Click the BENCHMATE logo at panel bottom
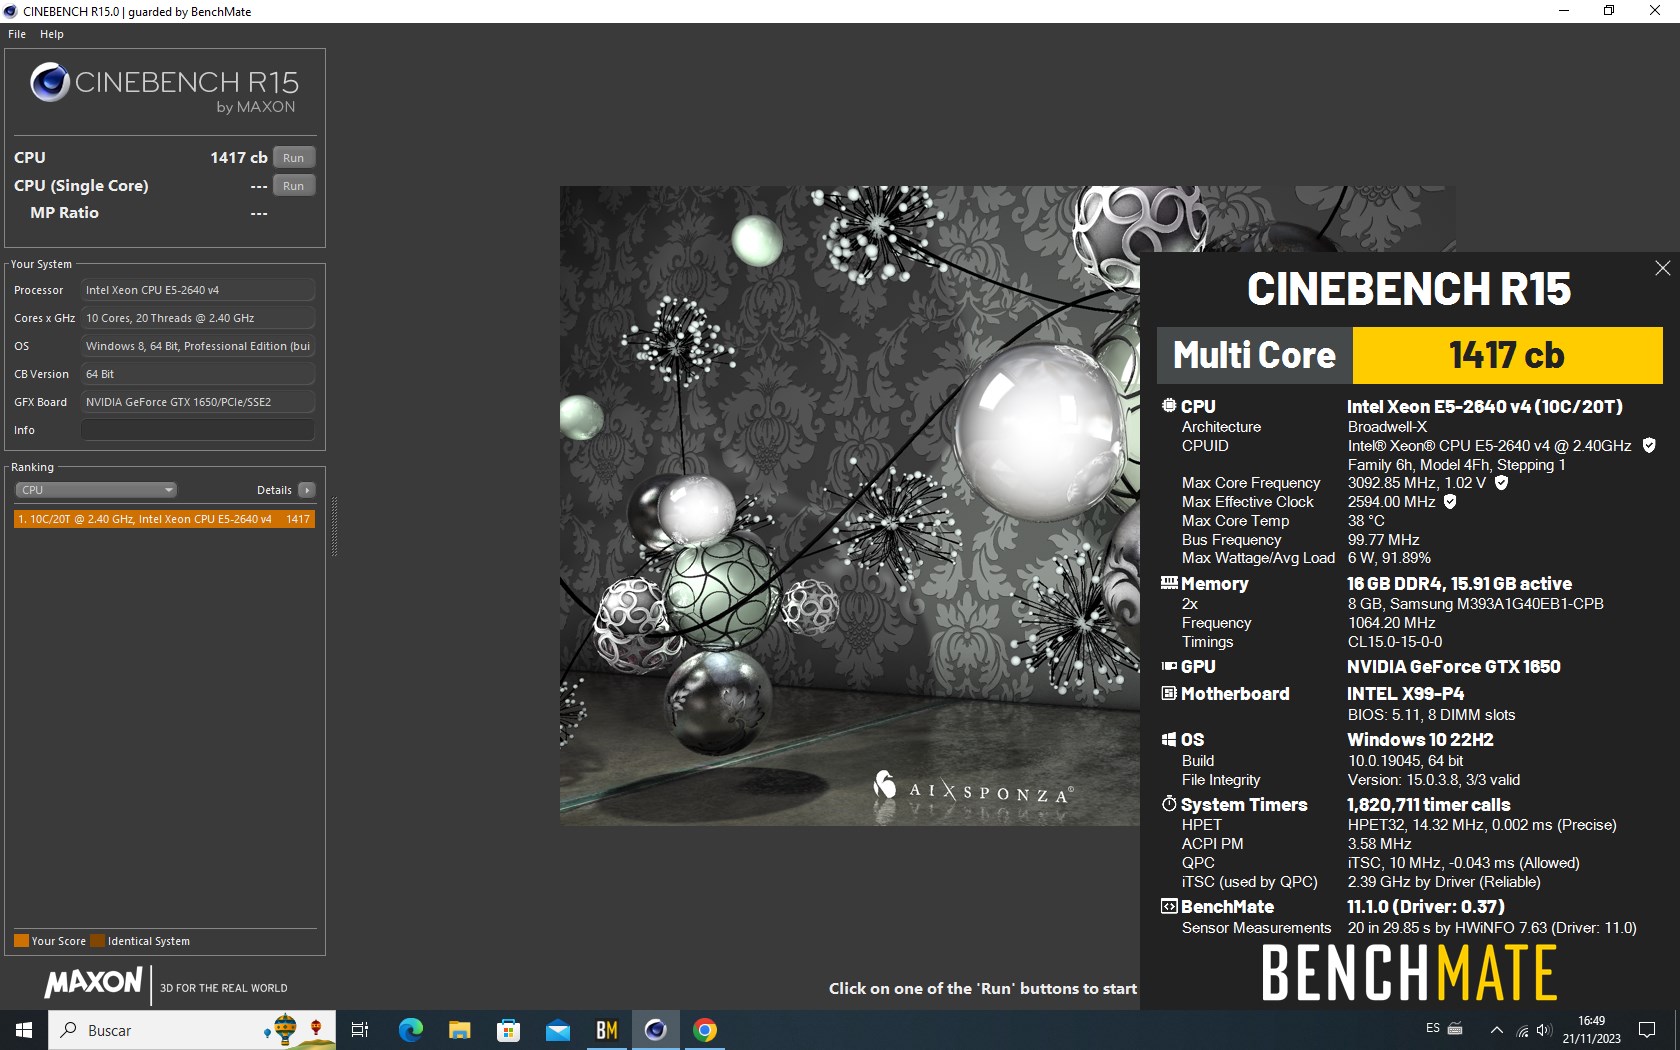Viewport: 1680px width, 1050px height. coord(1409,974)
